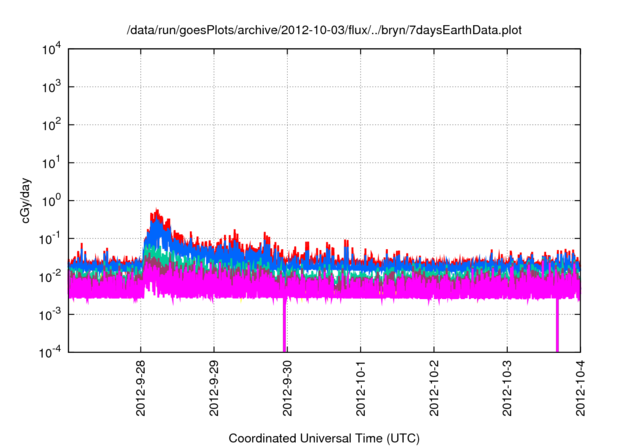This screenshot has height=448, width=640.
Task: Click the 10^3 y-axis tick label
Action: click(50, 88)
